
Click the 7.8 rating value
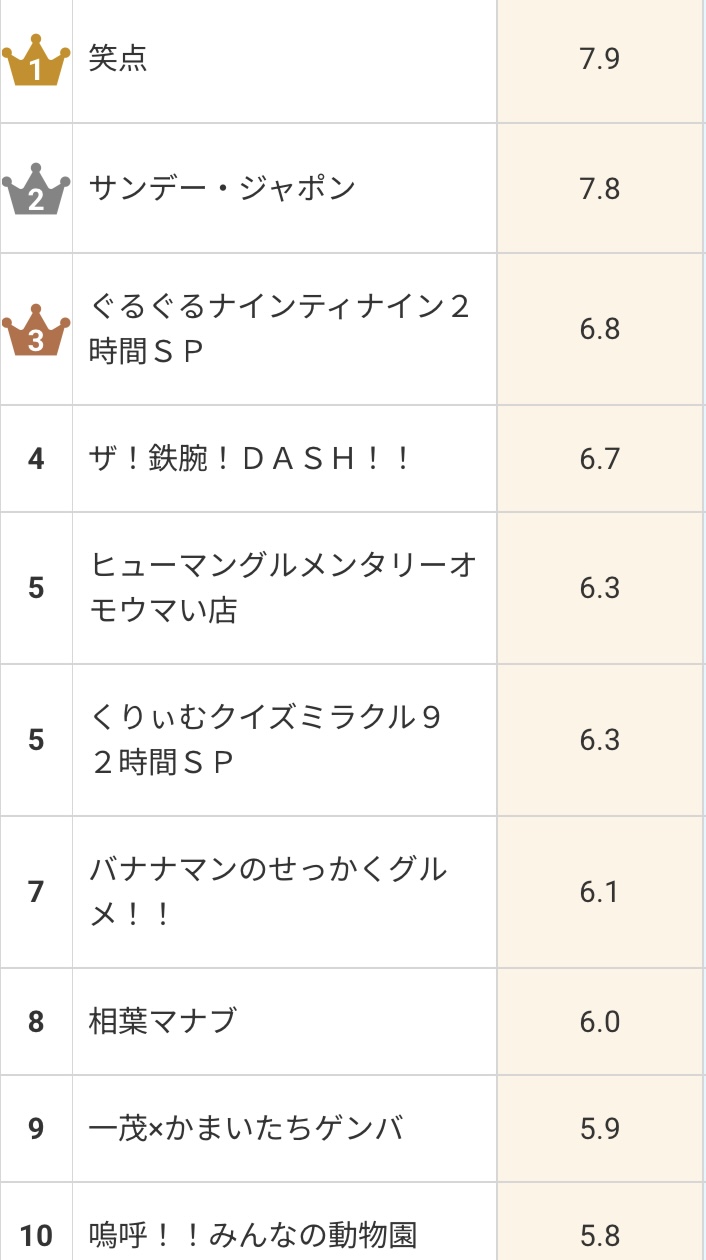point(600,188)
